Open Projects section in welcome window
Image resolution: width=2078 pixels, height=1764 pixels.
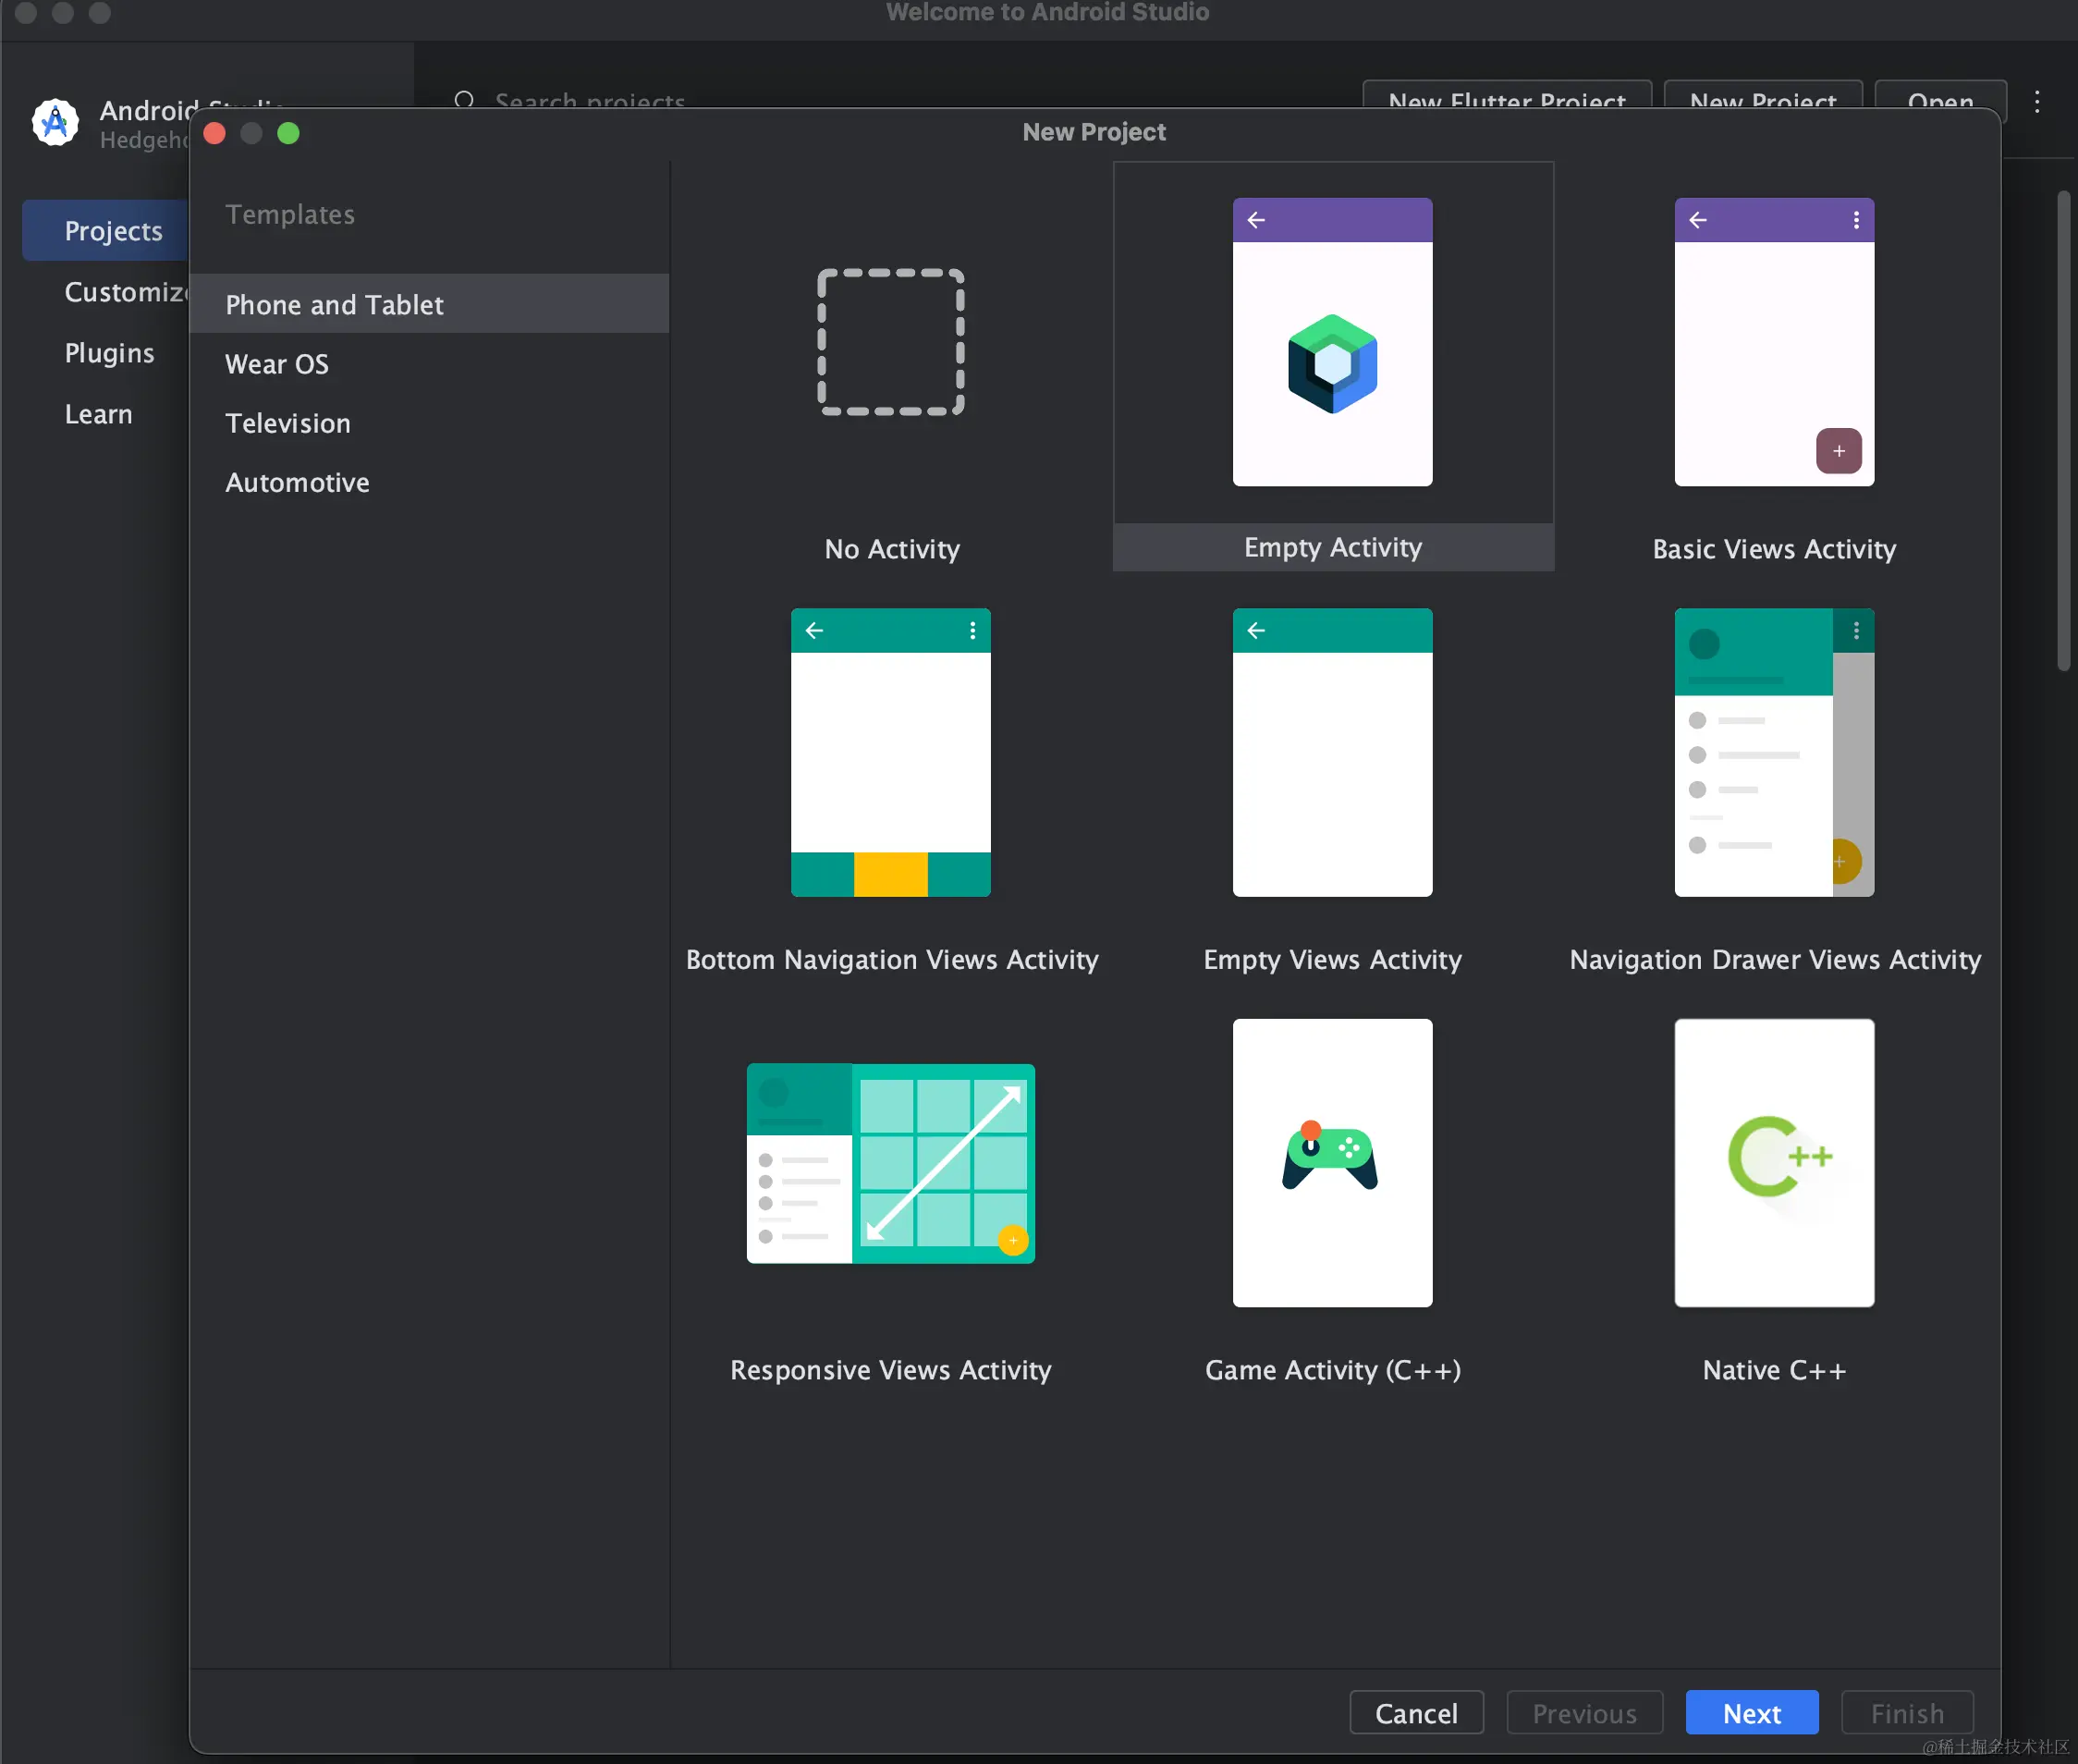coord(106,231)
